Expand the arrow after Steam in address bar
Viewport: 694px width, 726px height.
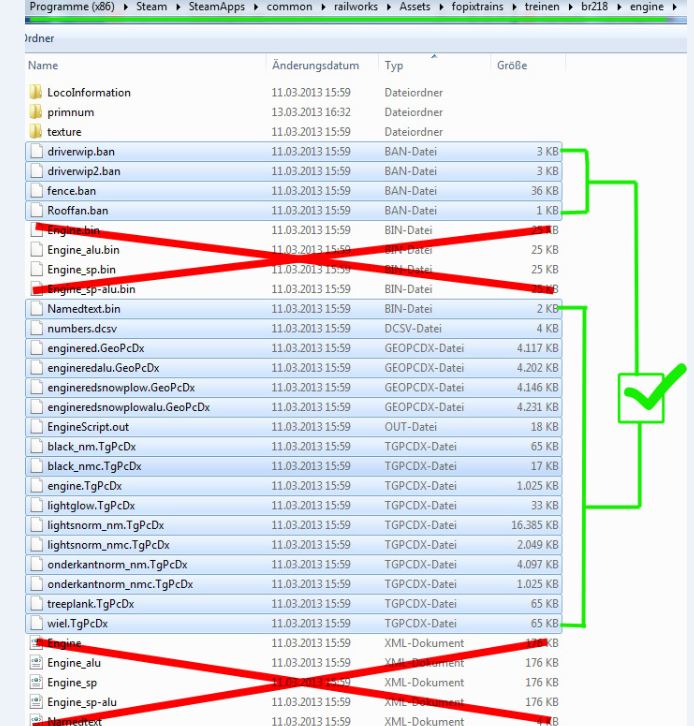(x=178, y=7)
